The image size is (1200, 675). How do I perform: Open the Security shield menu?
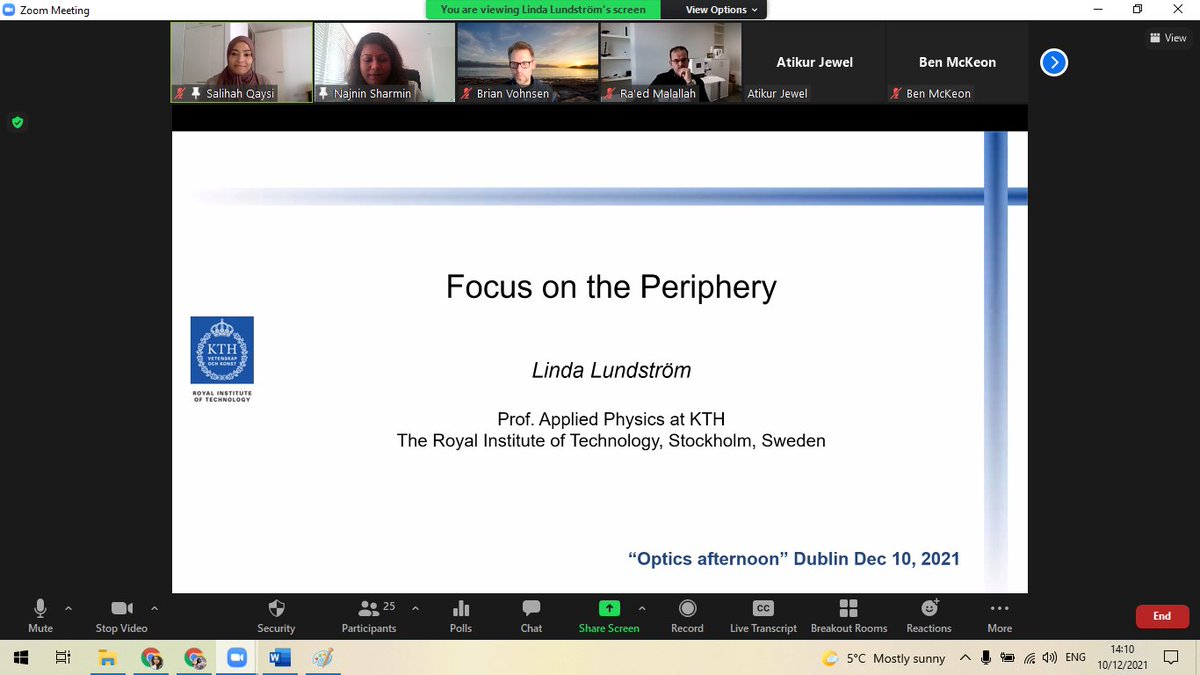pyautogui.click(x=276, y=615)
